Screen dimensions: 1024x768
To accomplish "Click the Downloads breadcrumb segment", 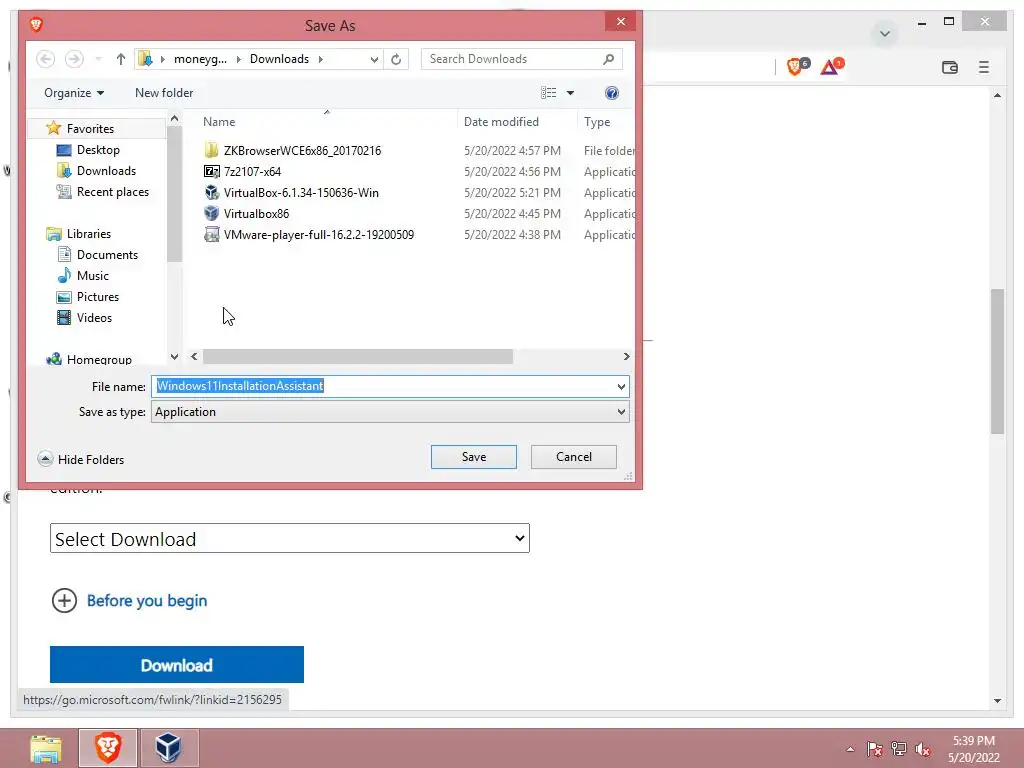I will 279,59.
